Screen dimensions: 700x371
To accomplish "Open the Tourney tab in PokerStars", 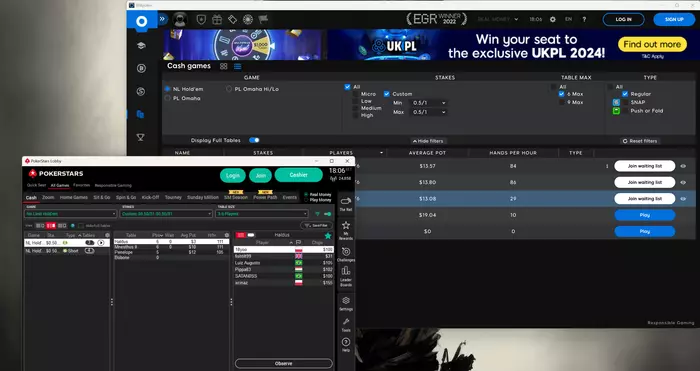I will click(x=173, y=197).
